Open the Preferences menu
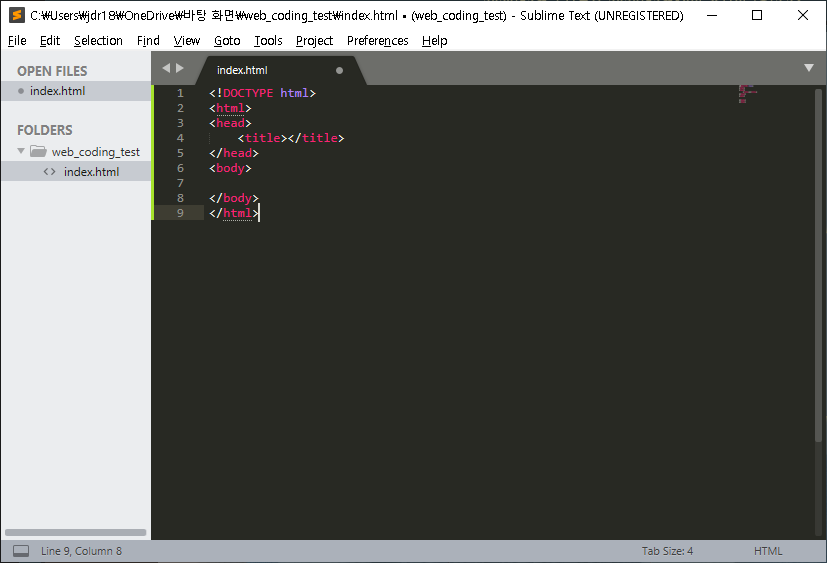The width and height of the screenshot is (827, 563). click(378, 41)
